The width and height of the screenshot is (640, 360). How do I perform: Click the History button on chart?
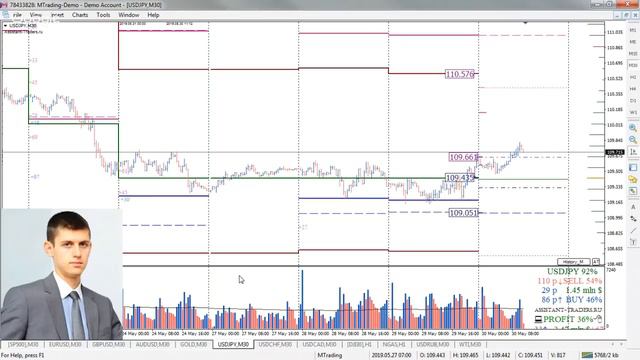573,262
